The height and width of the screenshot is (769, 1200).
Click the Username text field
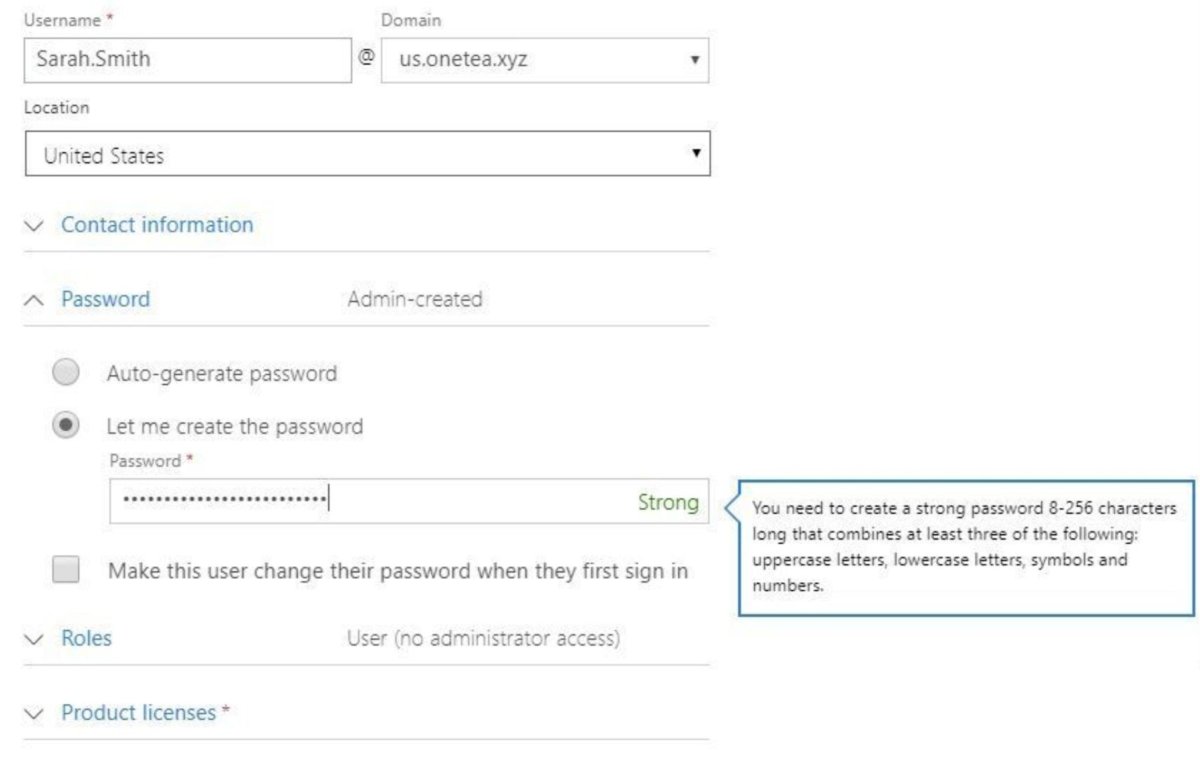coord(187,60)
